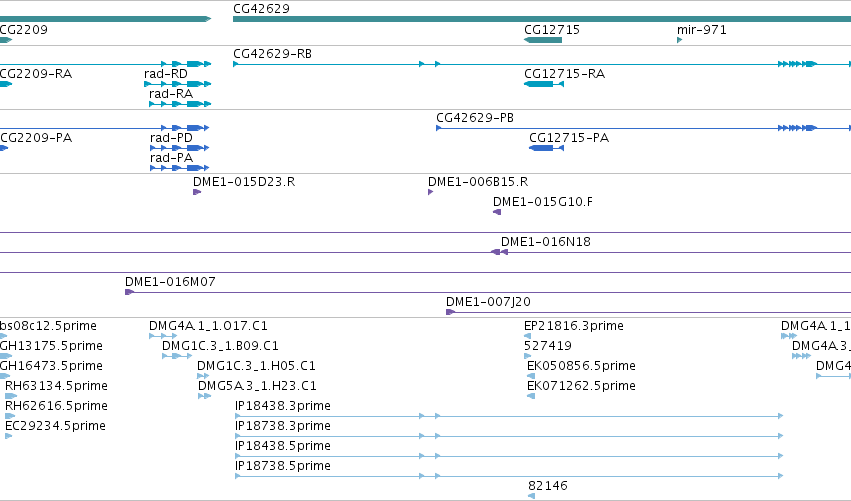Click the CG2209-RA transcript label
Image resolution: width=851 pixels, height=501 pixels.
36,73
